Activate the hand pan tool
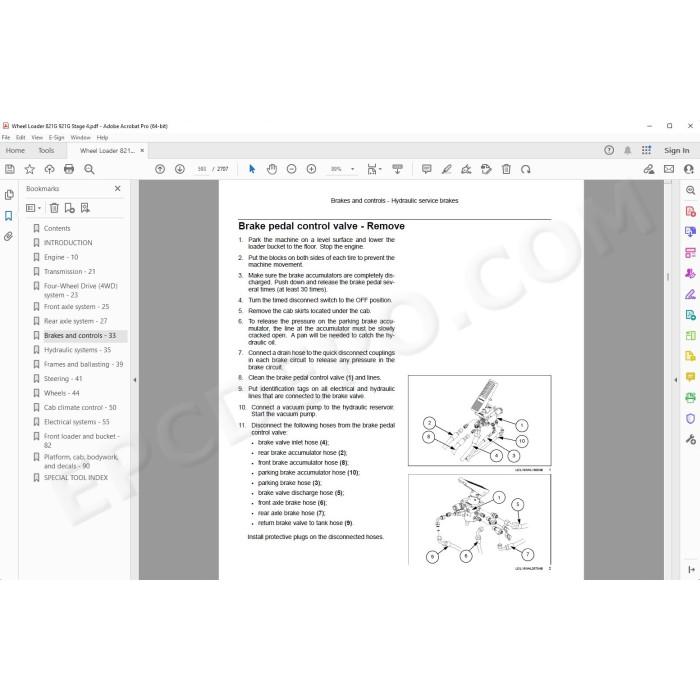700x700 pixels. 271,169
